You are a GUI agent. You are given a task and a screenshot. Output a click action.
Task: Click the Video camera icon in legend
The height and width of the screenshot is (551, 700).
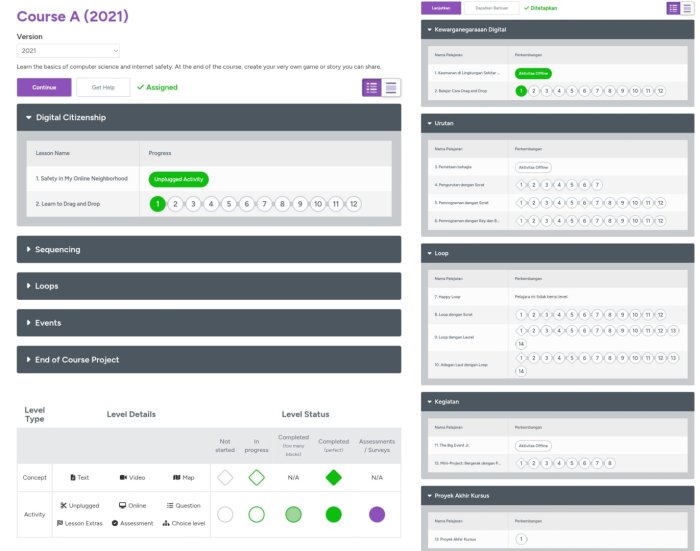pos(124,478)
